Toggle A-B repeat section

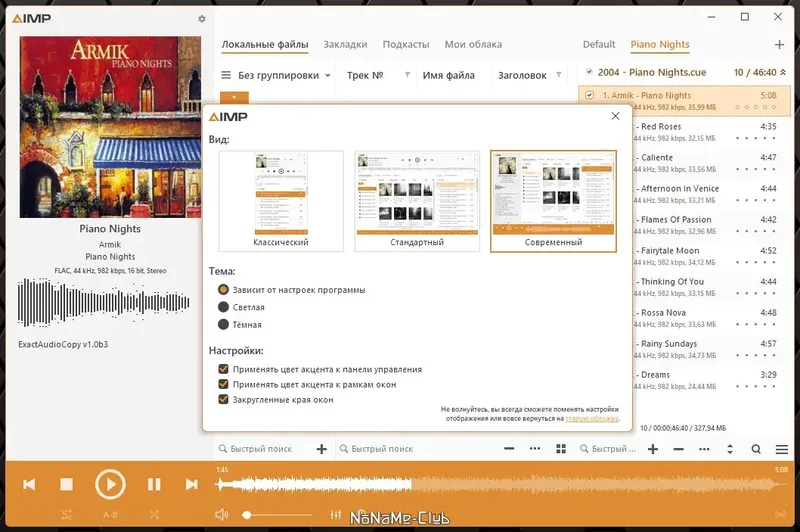point(110,515)
